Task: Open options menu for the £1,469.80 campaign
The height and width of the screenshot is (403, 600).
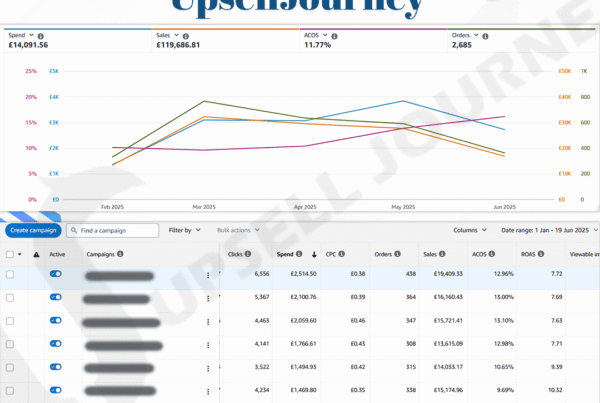Action: (x=208, y=392)
